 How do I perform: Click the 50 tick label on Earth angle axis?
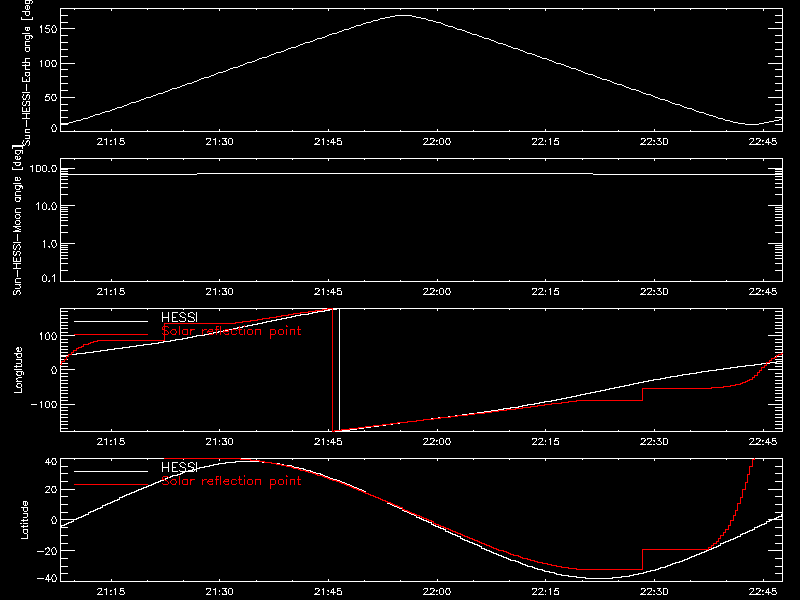pos(51,98)
